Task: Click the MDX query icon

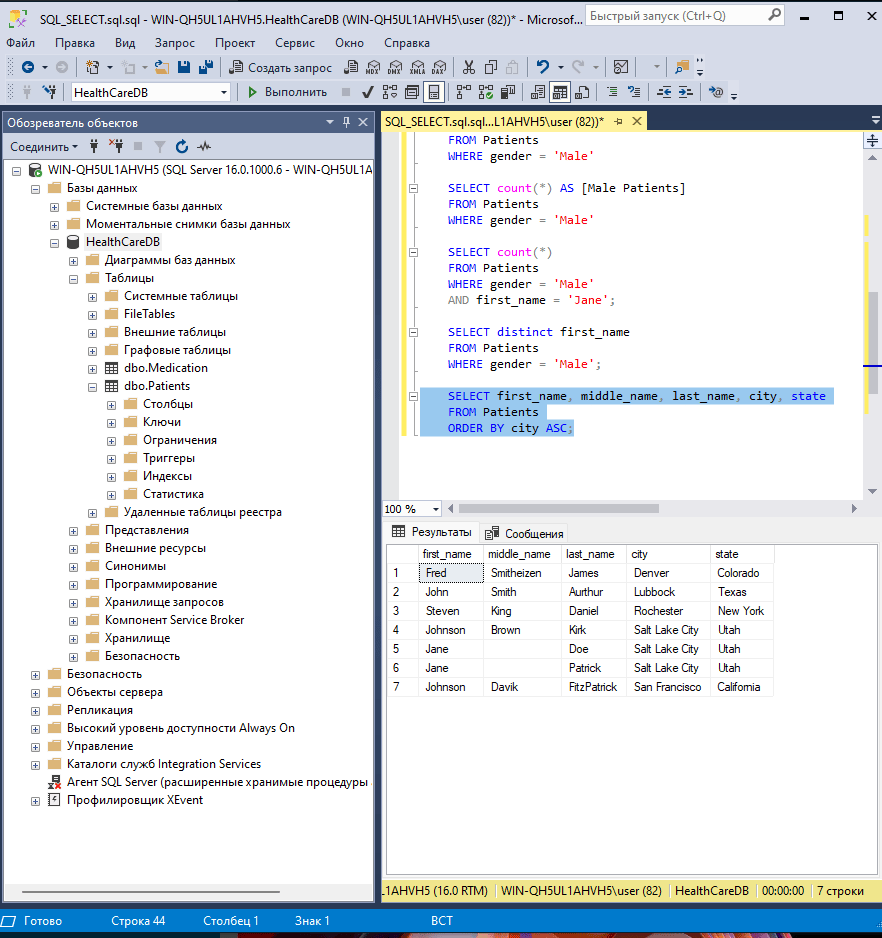Action: pos(373,67)
